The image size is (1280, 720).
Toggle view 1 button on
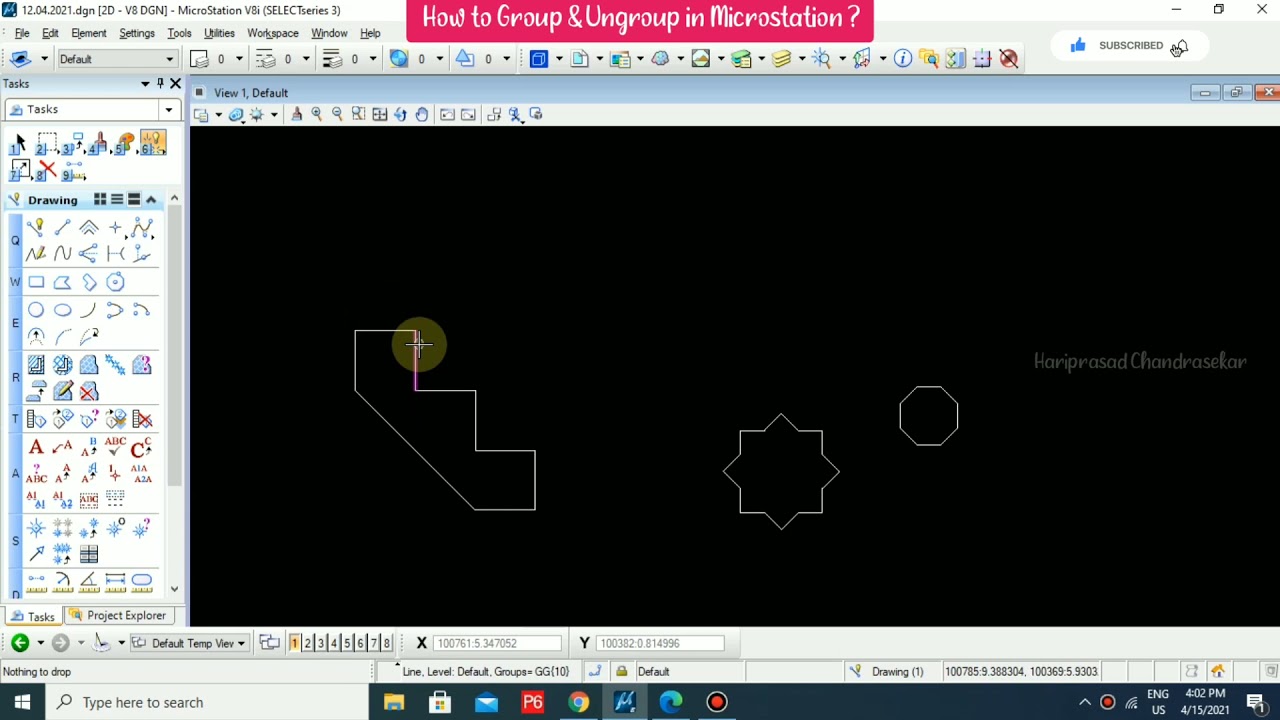click(294, 643)
